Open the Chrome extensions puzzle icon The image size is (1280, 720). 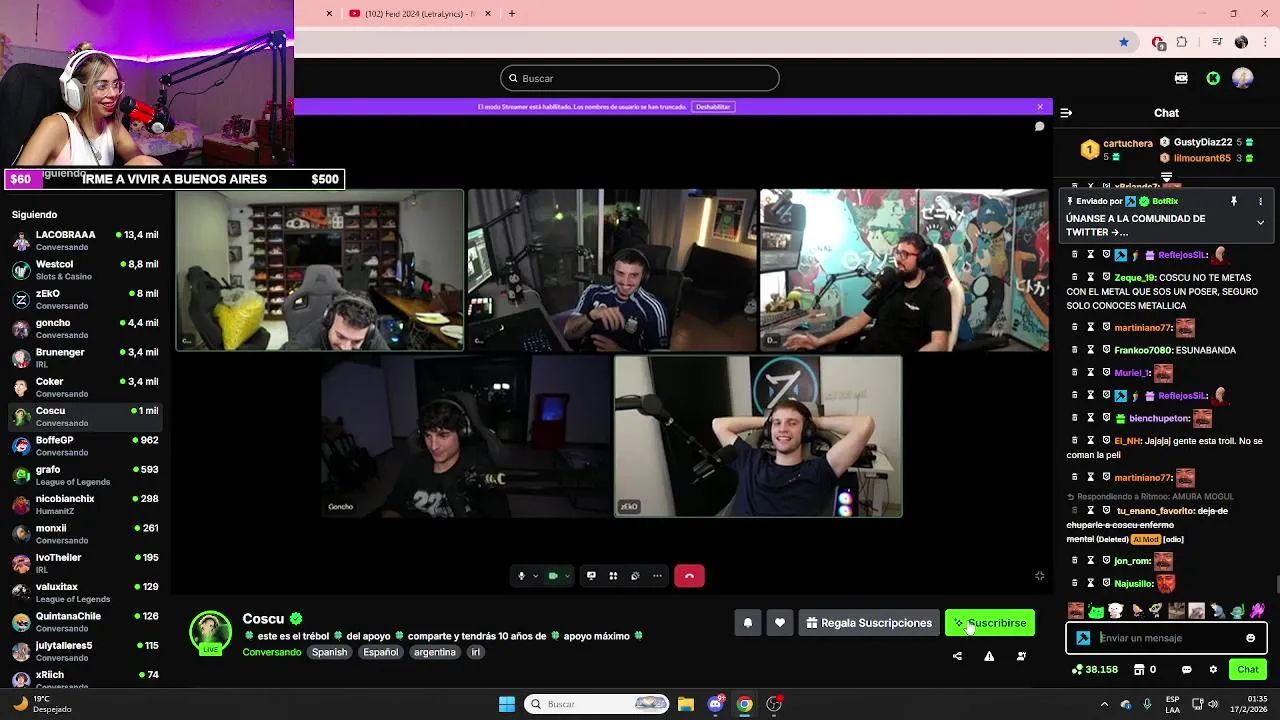click(x=1182, y=42)
